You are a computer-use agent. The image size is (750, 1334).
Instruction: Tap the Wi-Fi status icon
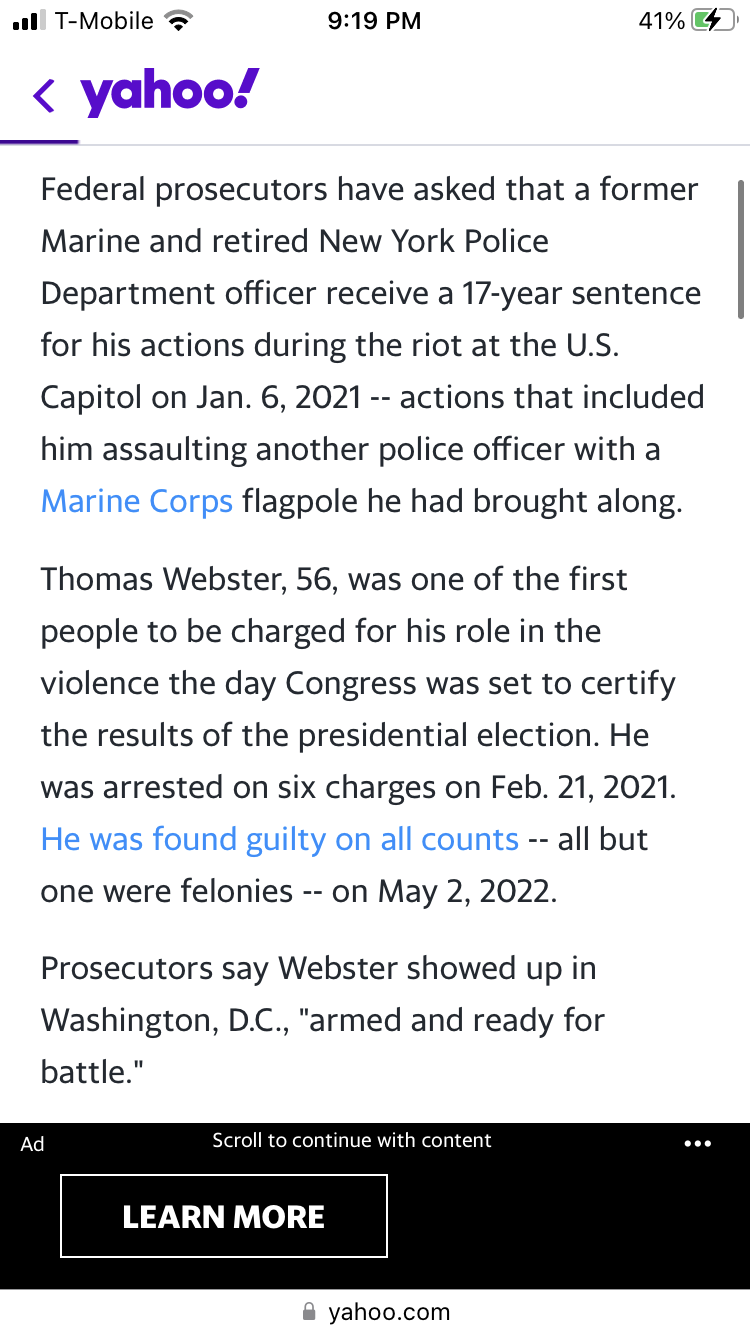180,21
